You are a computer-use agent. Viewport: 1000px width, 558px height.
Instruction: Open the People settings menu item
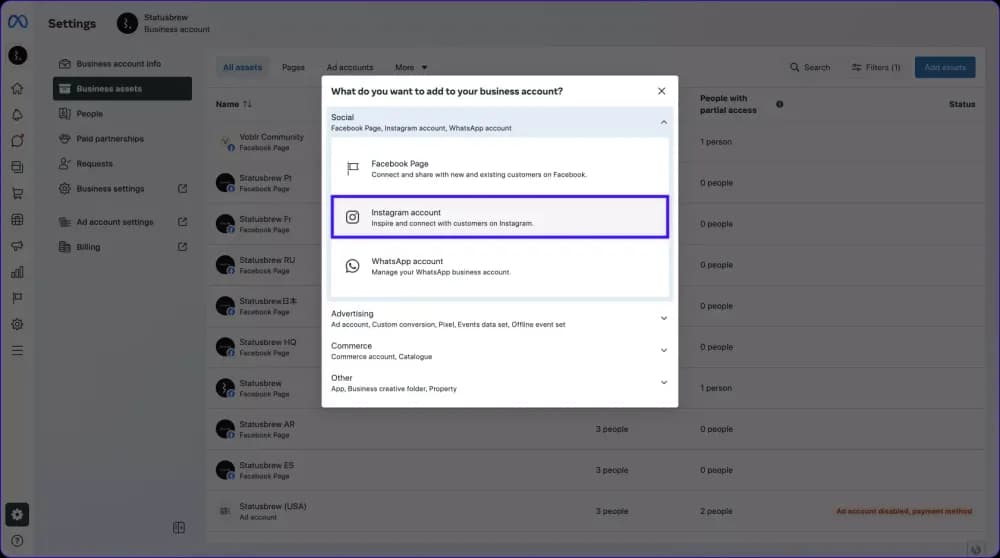click(x=89, y=114)
